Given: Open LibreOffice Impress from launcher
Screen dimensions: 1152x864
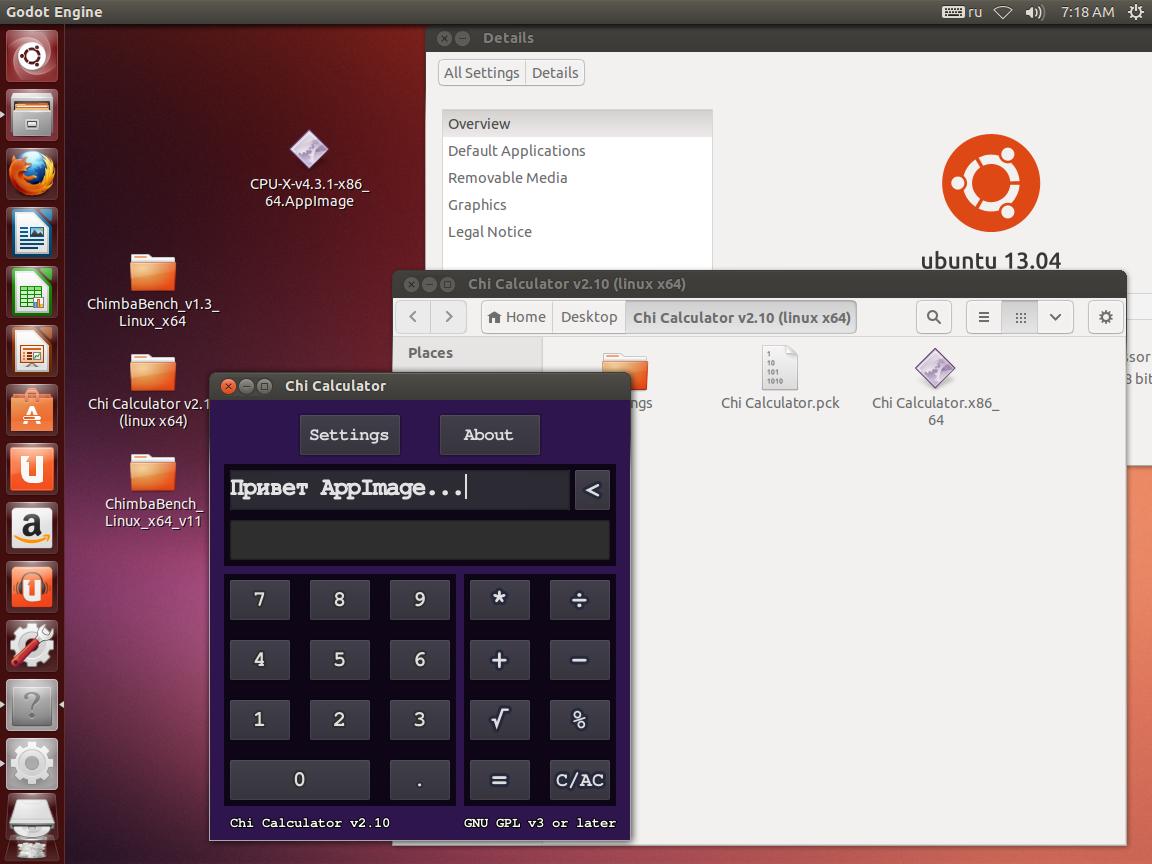Looking at the screenshot, I should (32, 351).
